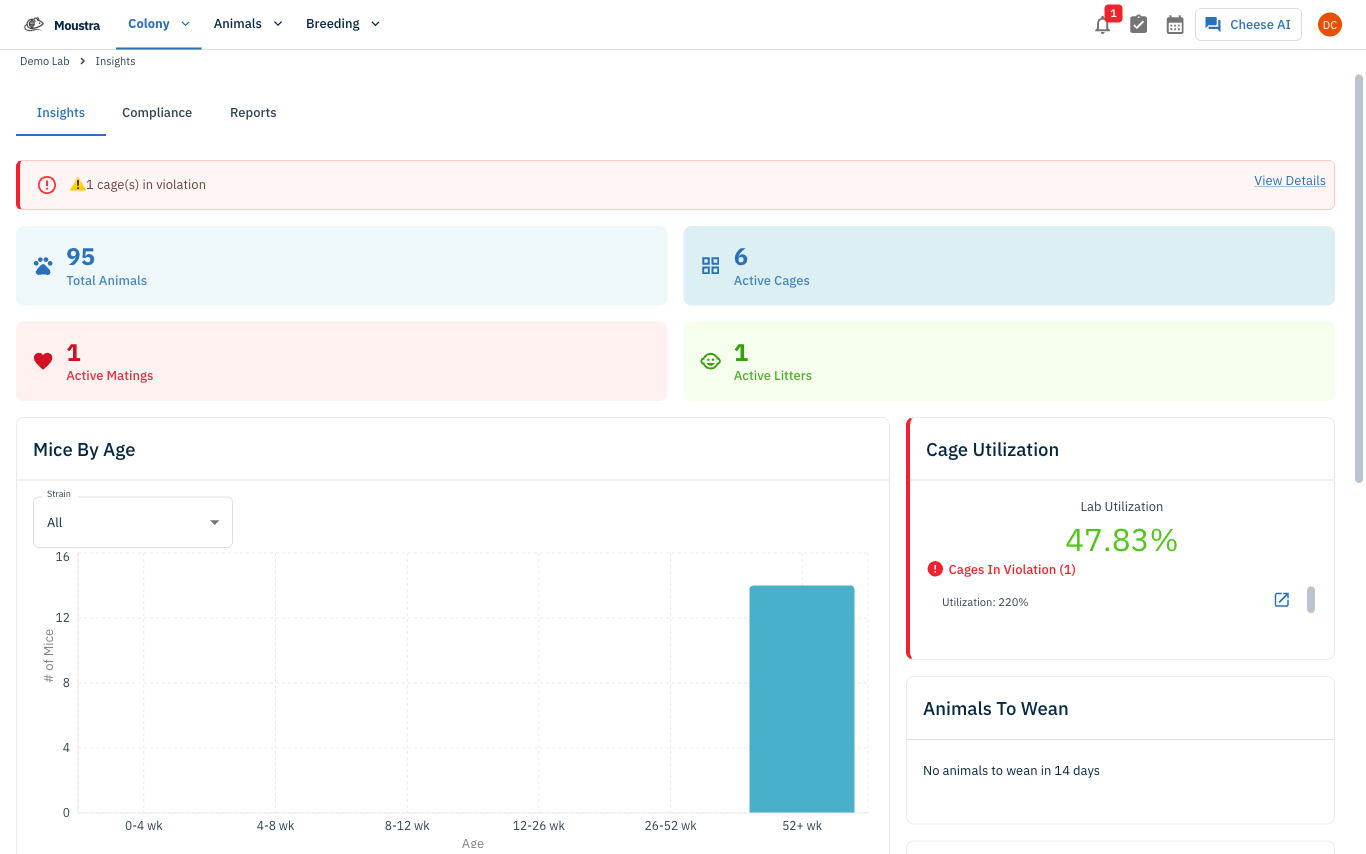Image resolution: width=1366 pixels, height=854 pixels.
Task: Expand the Breeding menu
Action: pyautogui.click(x=343, y=24)
